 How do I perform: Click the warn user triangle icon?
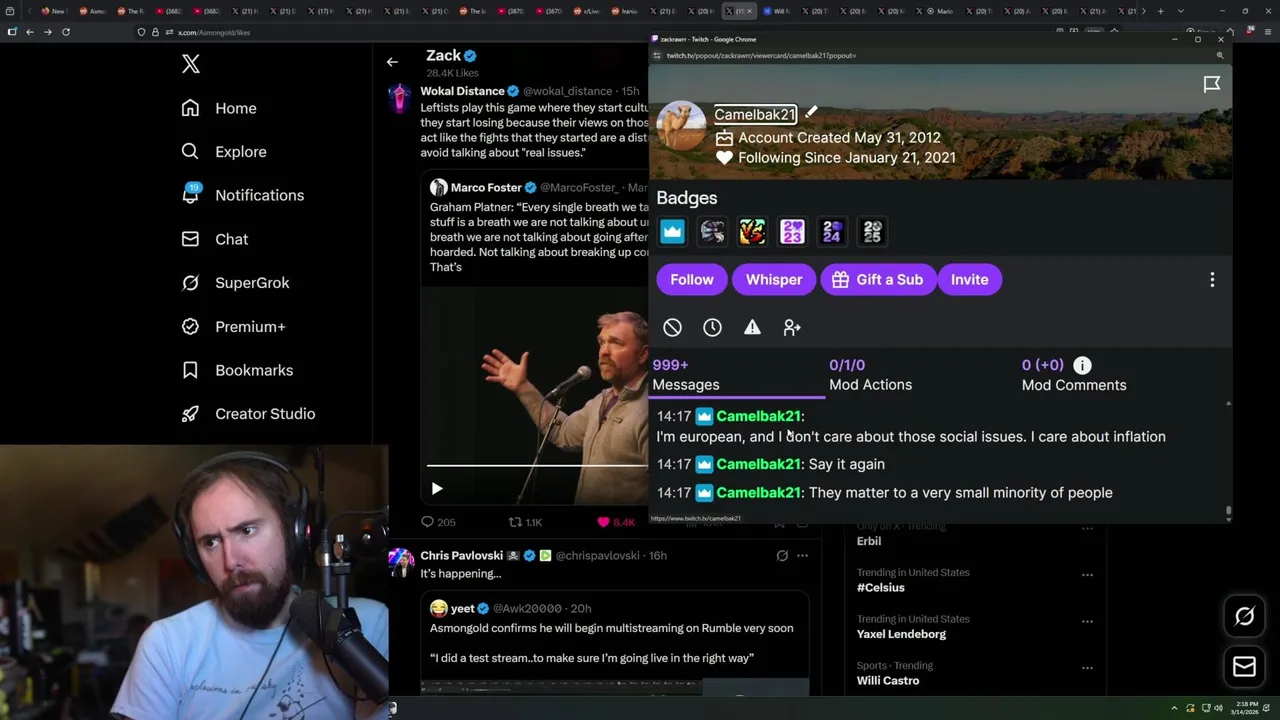click(752, 327)
